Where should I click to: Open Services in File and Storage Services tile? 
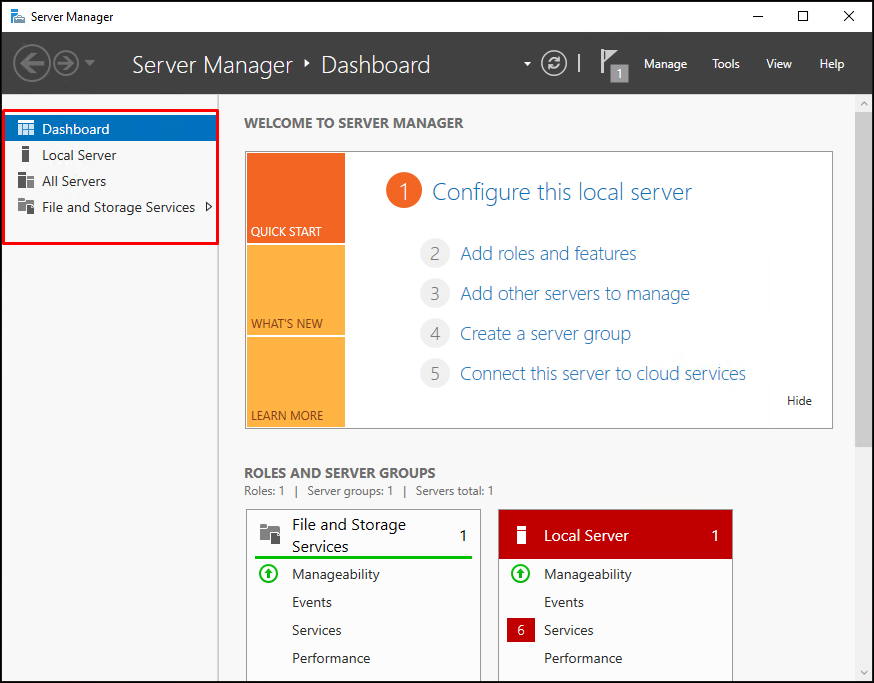pos(317,630)
